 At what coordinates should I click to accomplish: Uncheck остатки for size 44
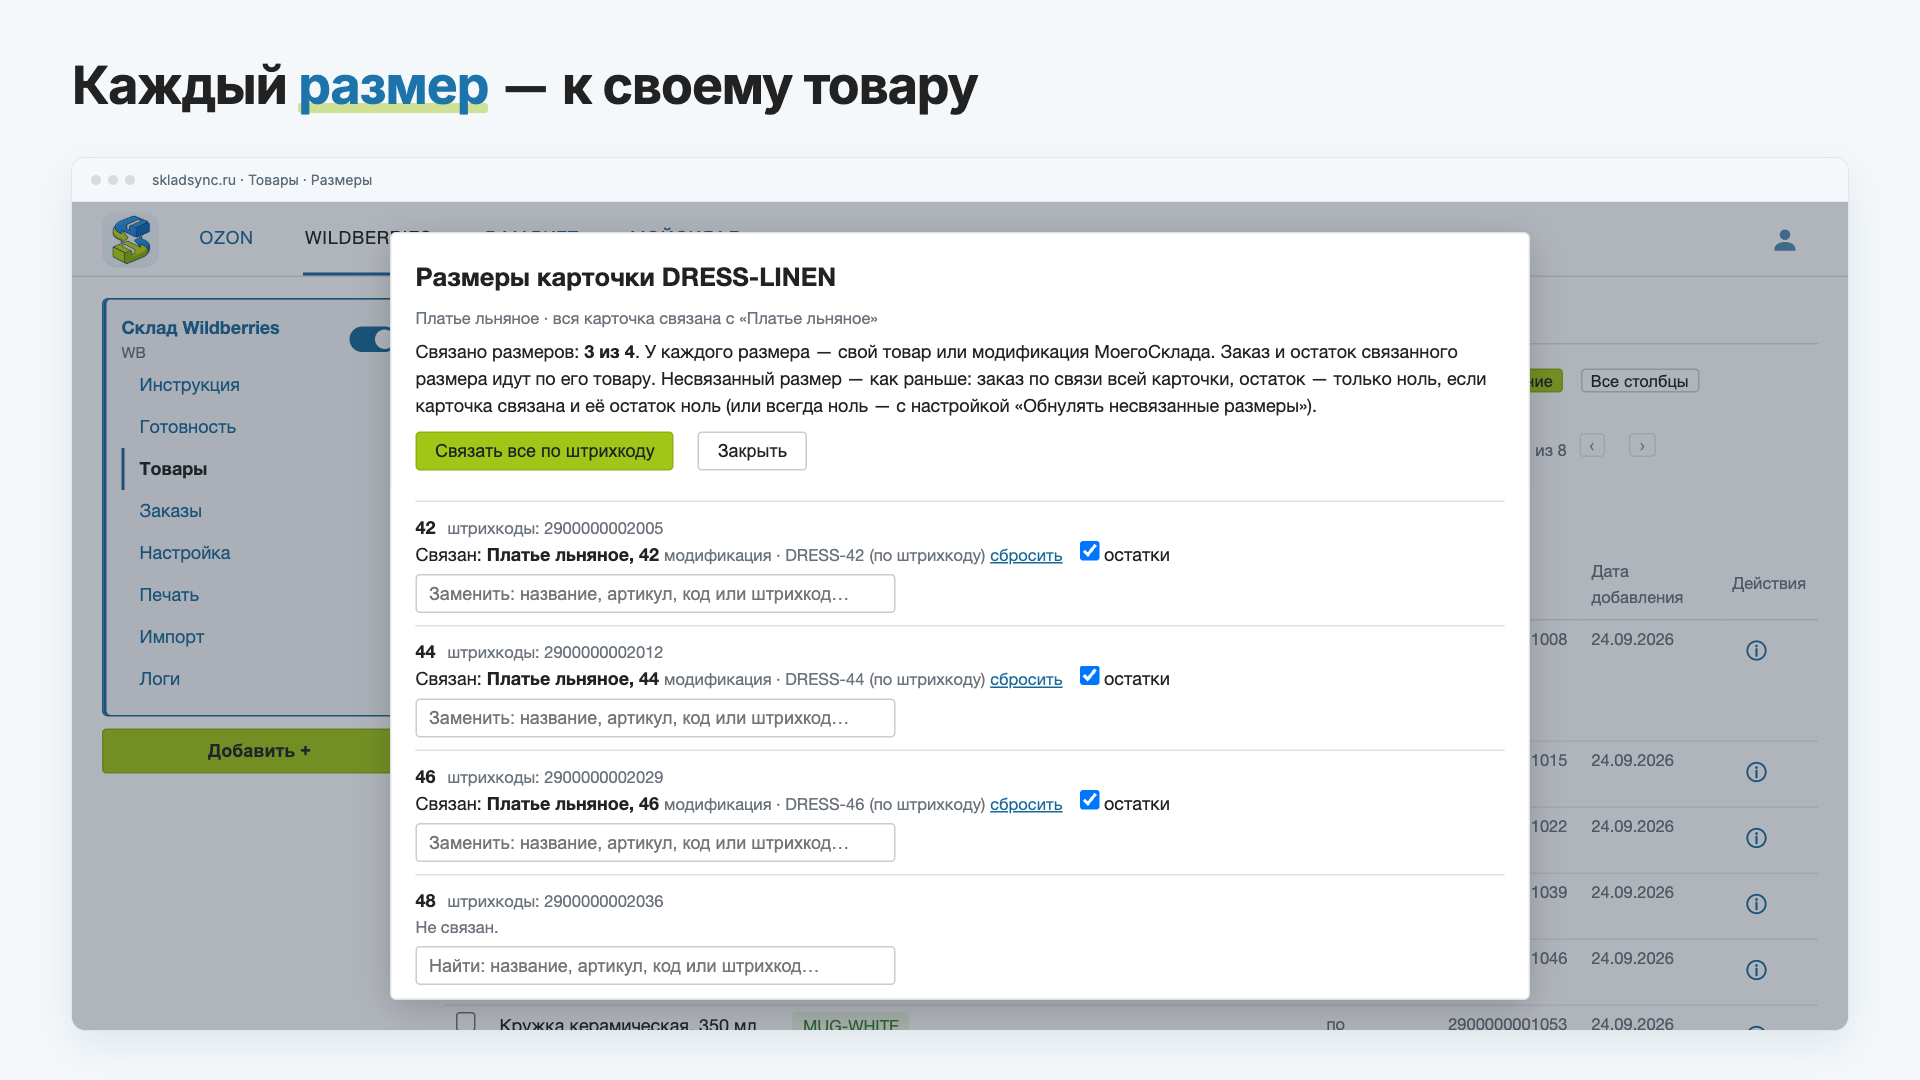(x=1090, y=676)
